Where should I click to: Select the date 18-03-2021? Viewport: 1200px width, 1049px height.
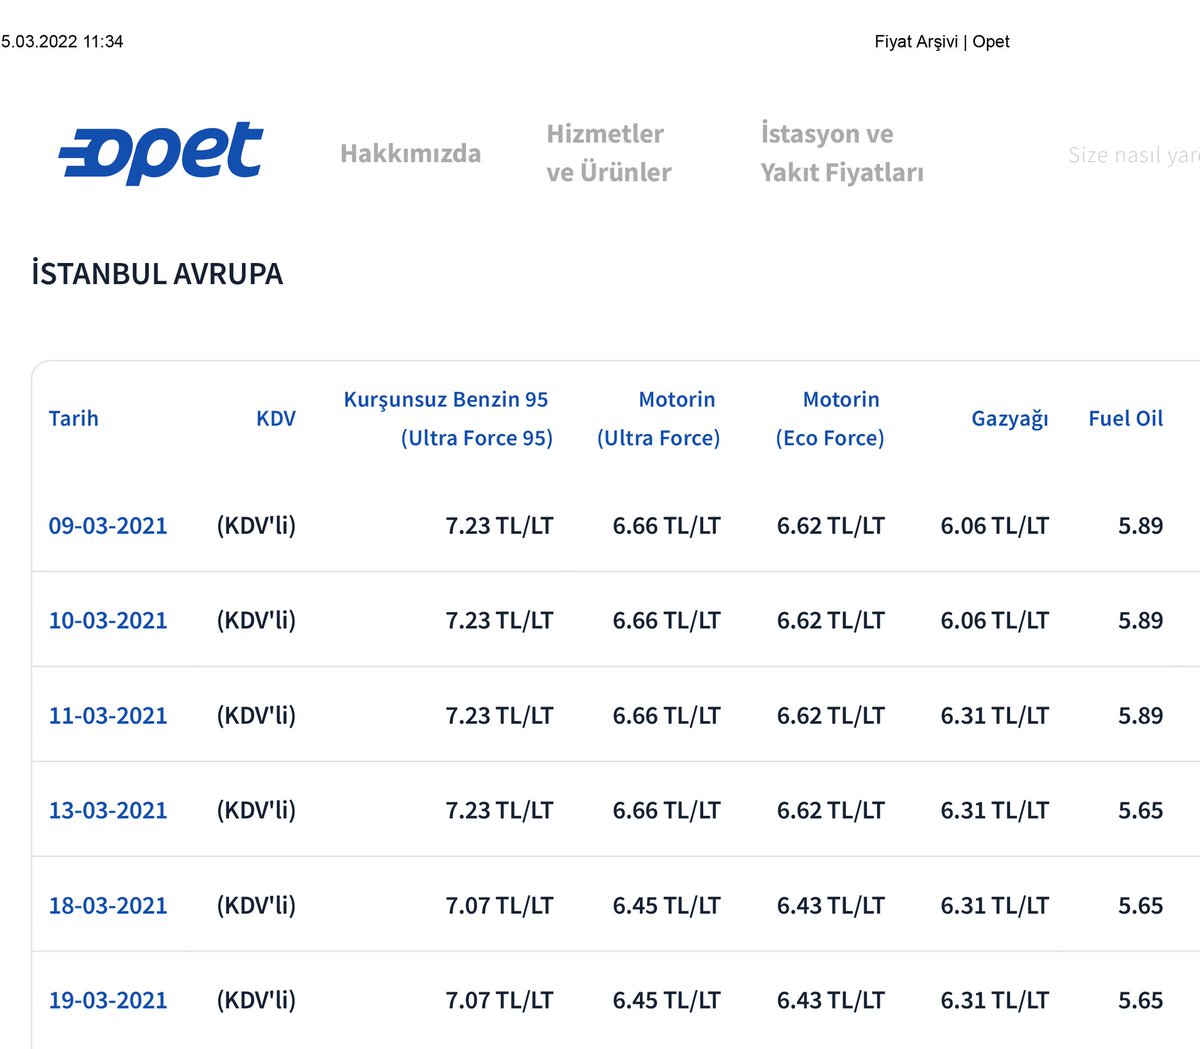pyautogui.click(x=108, y=905)
